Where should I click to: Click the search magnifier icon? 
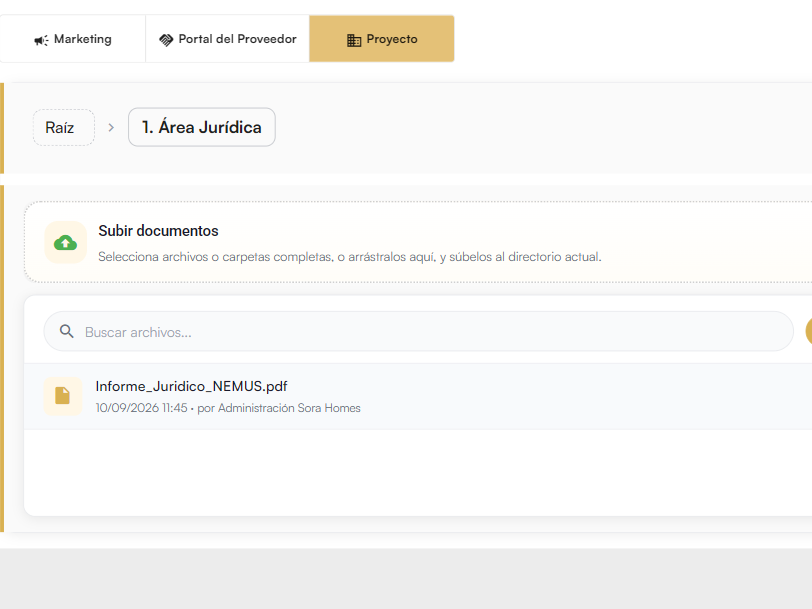point(66,331)
